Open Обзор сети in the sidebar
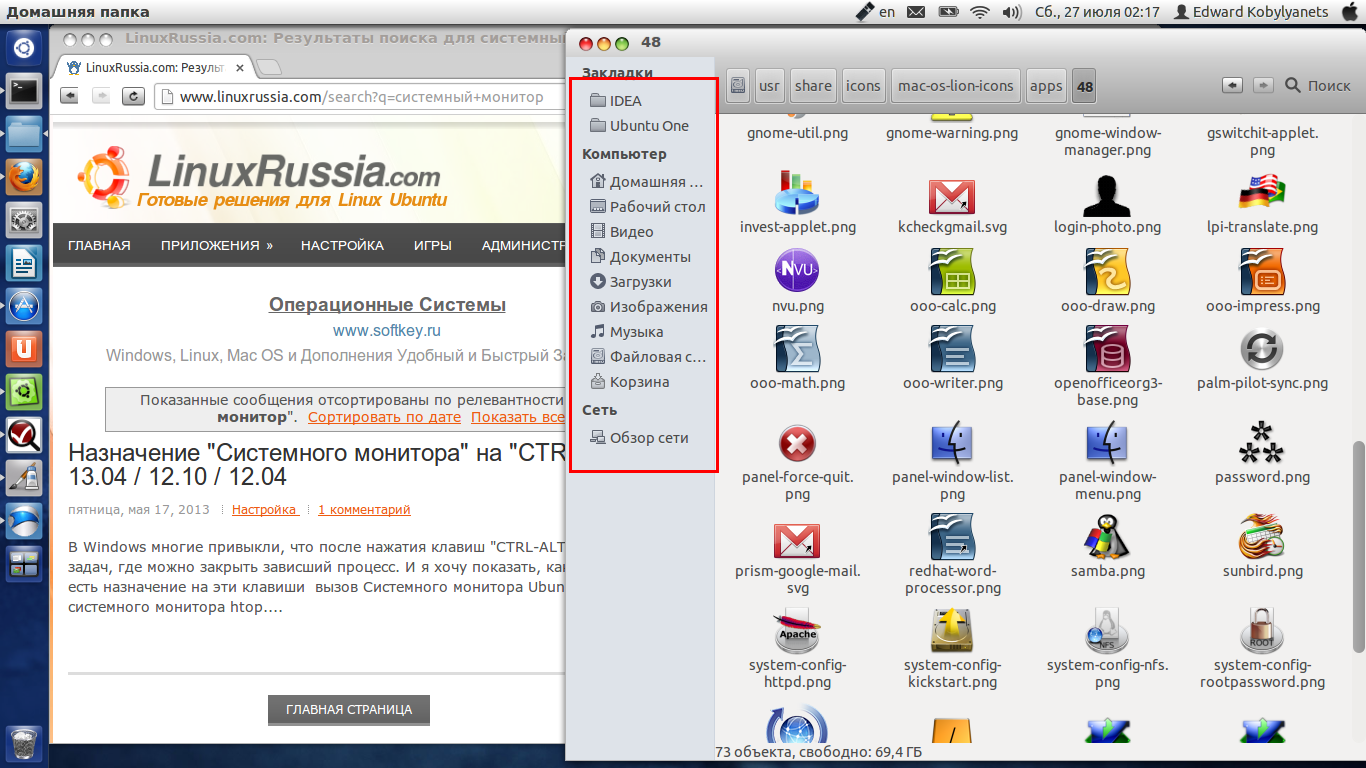 [638, 438]
